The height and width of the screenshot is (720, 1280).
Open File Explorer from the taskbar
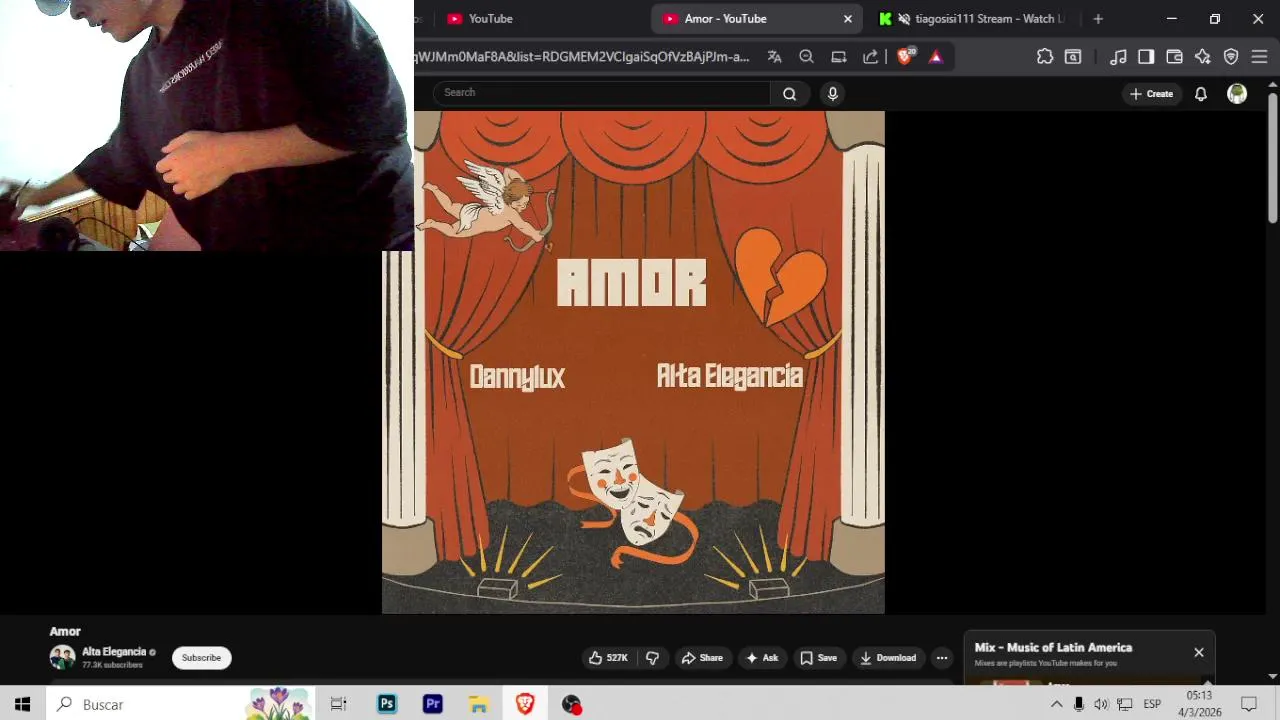(x=479, y=704)
